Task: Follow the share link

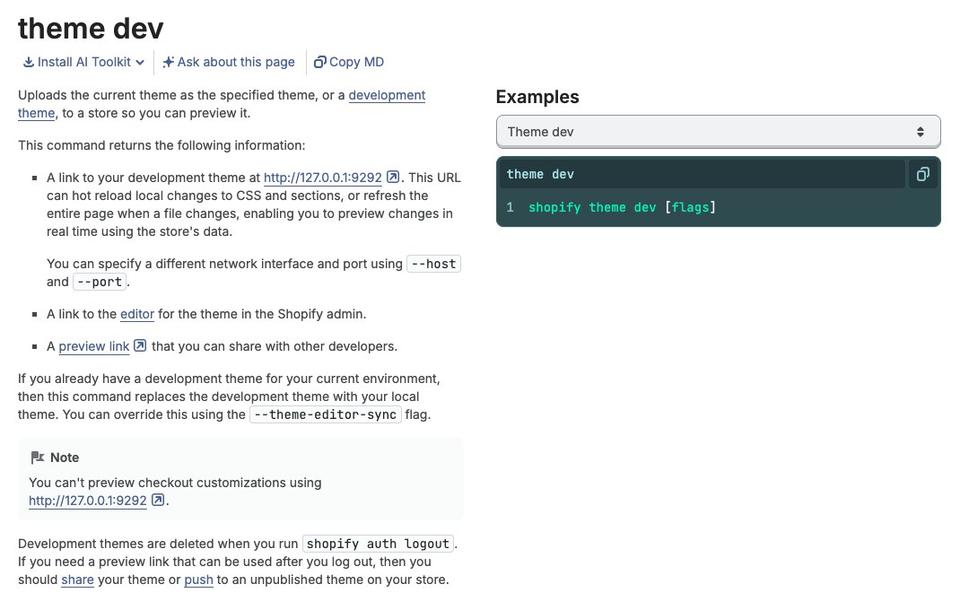Action: [77, 580]
